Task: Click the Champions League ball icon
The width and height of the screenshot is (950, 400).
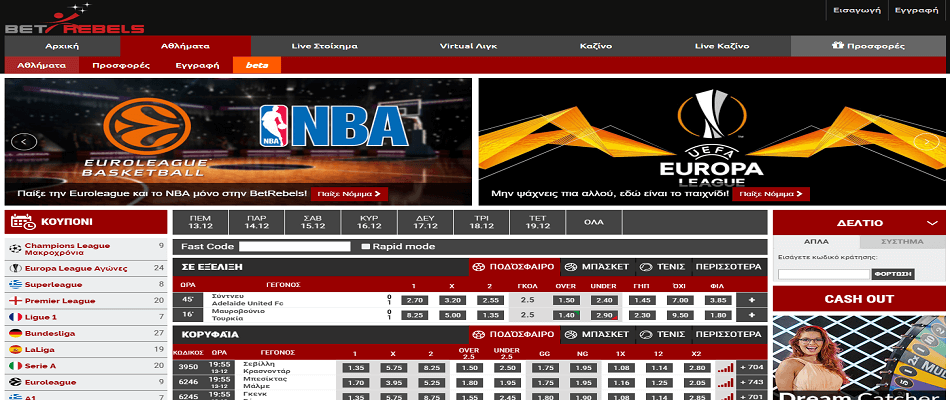Action: click(x=15, y=249)
